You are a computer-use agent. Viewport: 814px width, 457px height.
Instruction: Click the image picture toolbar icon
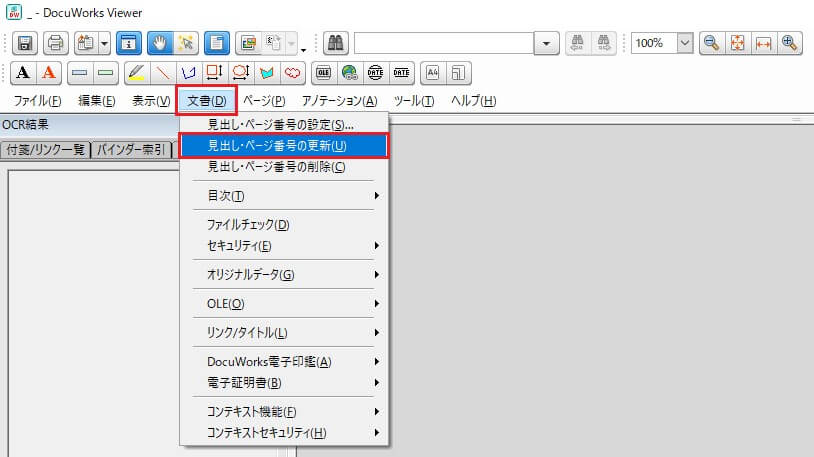248,43
